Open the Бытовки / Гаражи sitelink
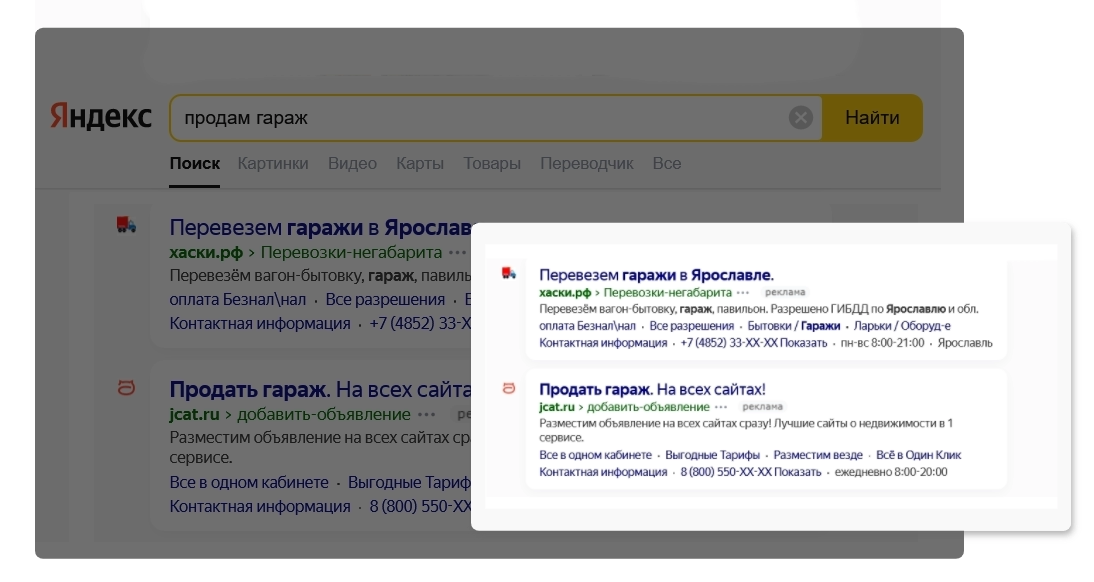Viewport: 1094px width, 582px height. pos(793,326)
